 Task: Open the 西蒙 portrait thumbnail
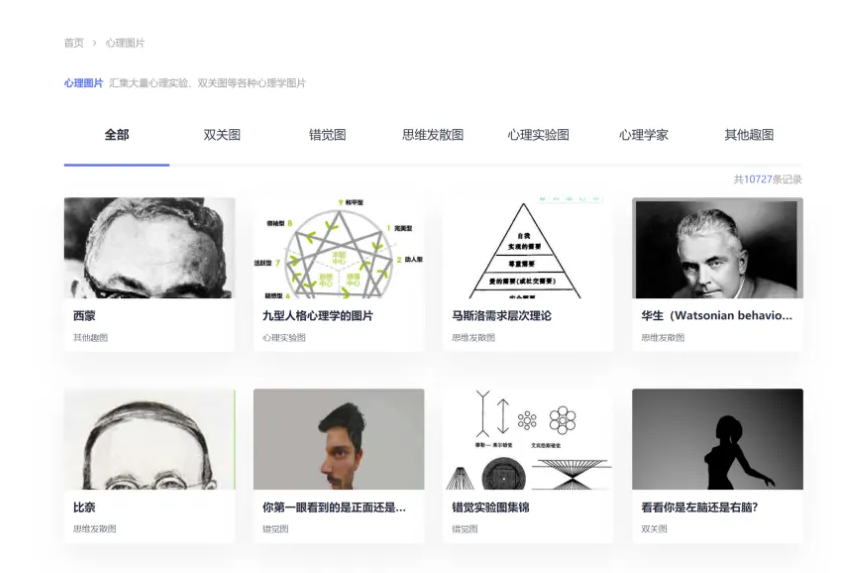click(x=149, y=248)
